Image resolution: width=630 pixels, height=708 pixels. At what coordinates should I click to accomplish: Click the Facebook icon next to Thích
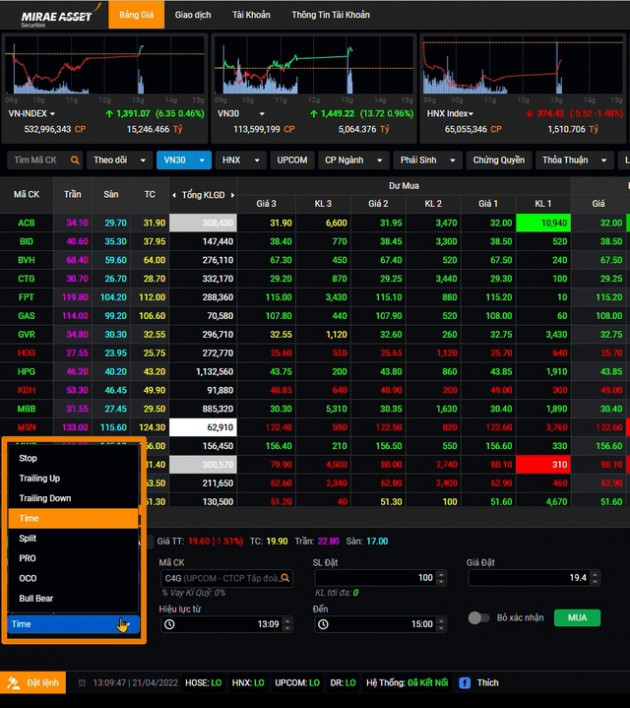[465, 683]
